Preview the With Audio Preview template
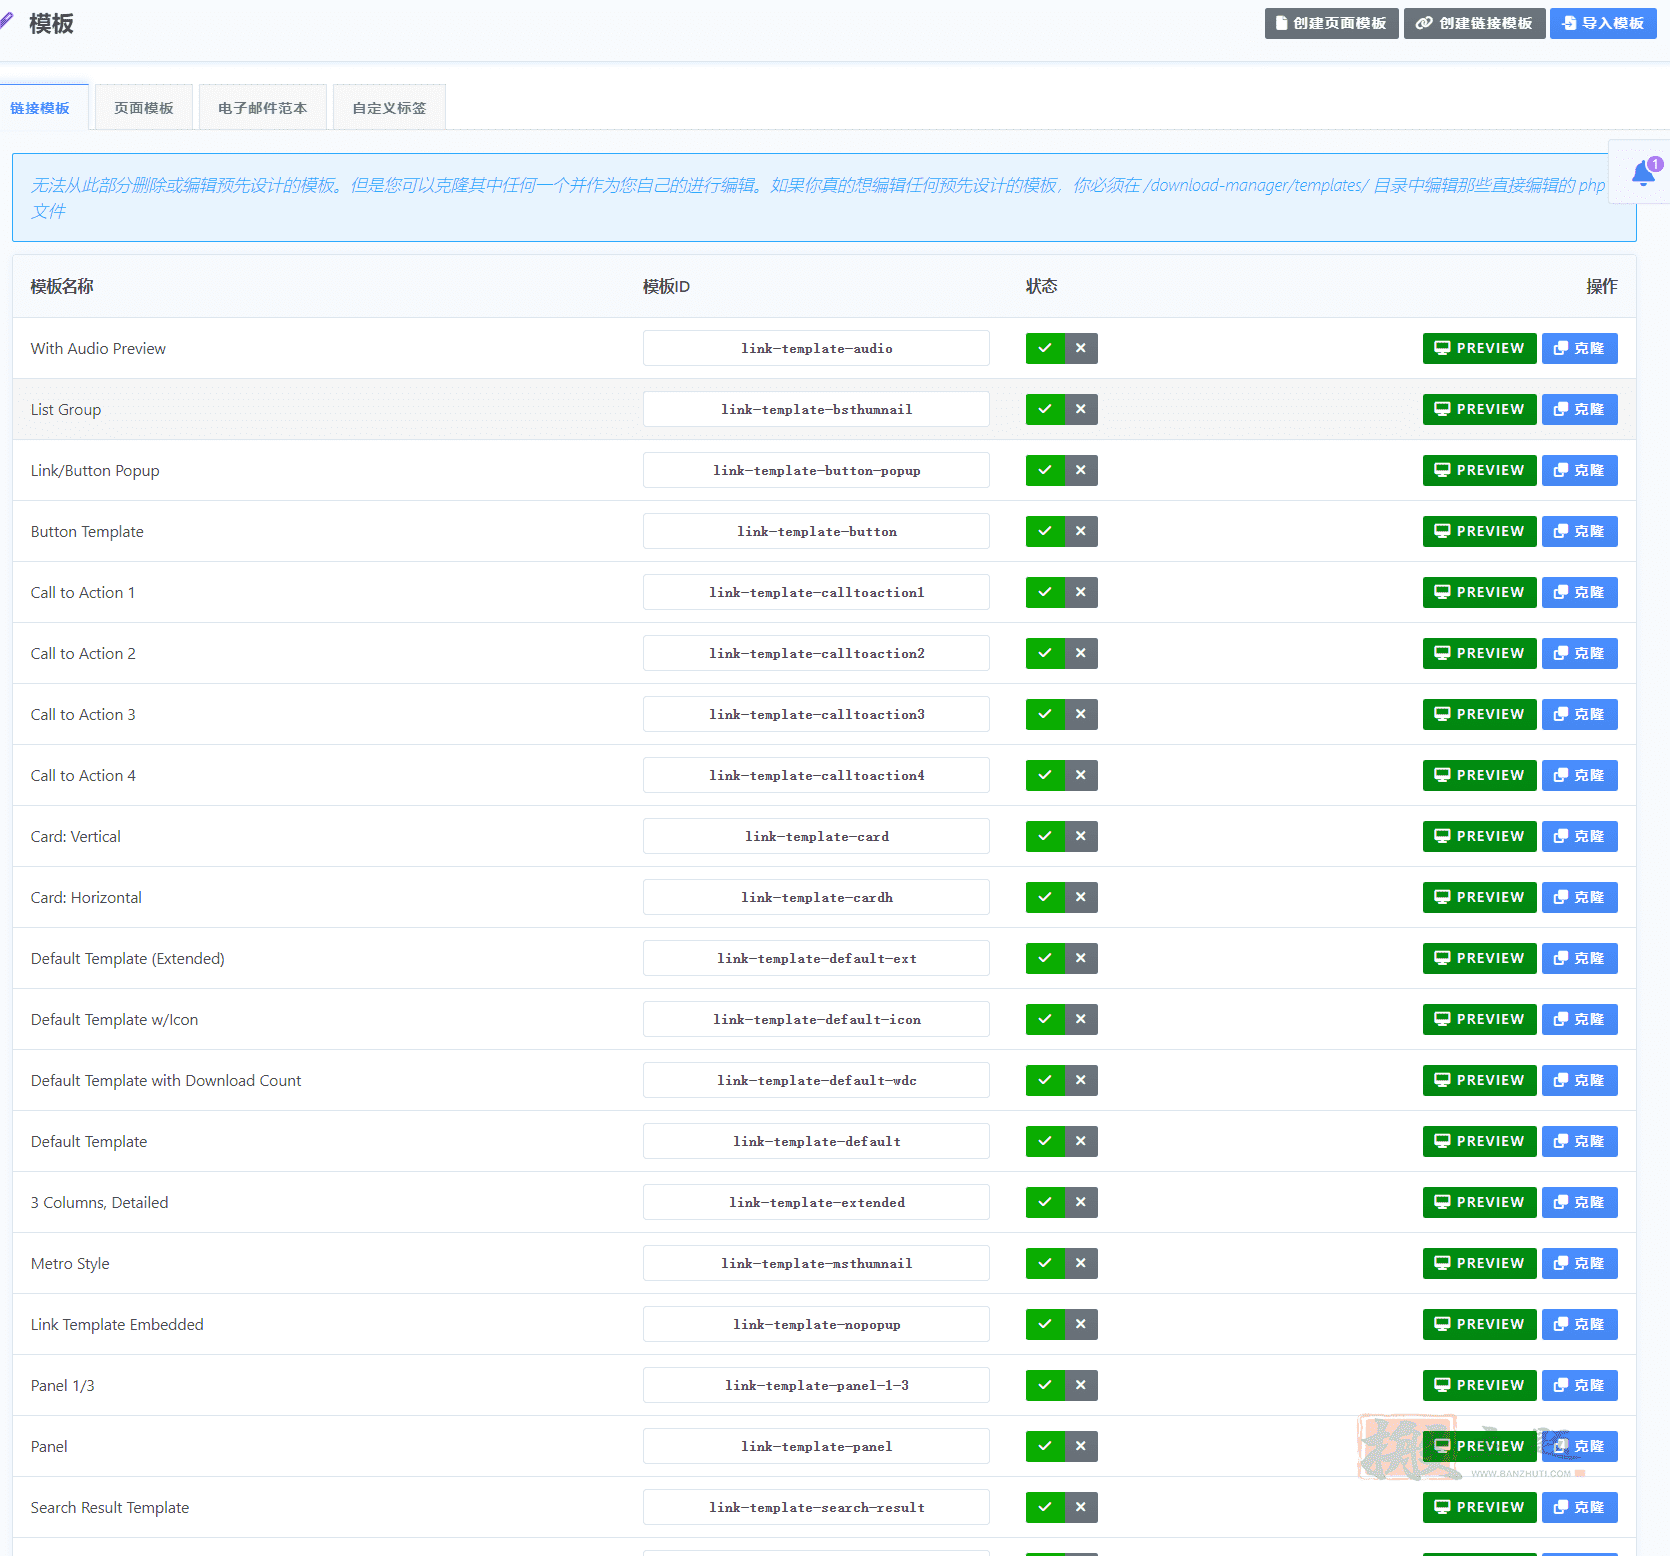The width and height of the screenshot is (1670, 1556). coord(1479,348)
